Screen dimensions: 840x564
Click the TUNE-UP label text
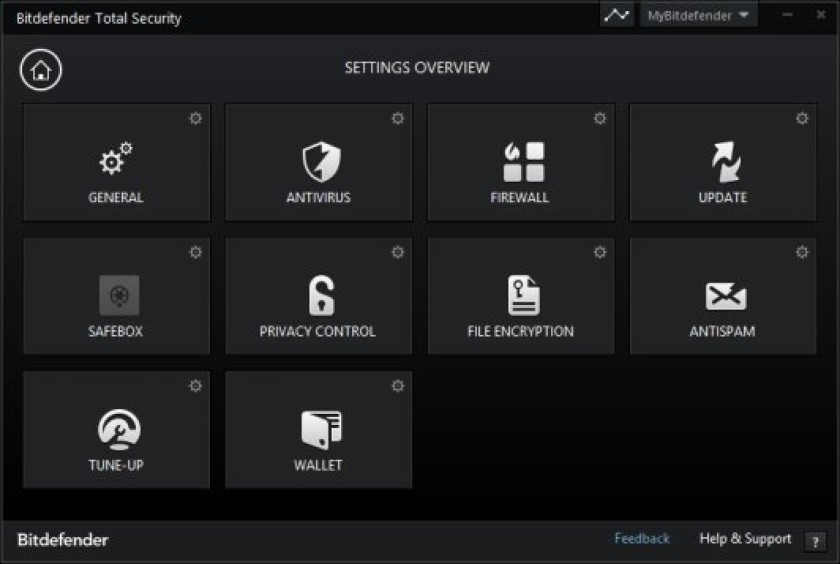coord(116,465)
